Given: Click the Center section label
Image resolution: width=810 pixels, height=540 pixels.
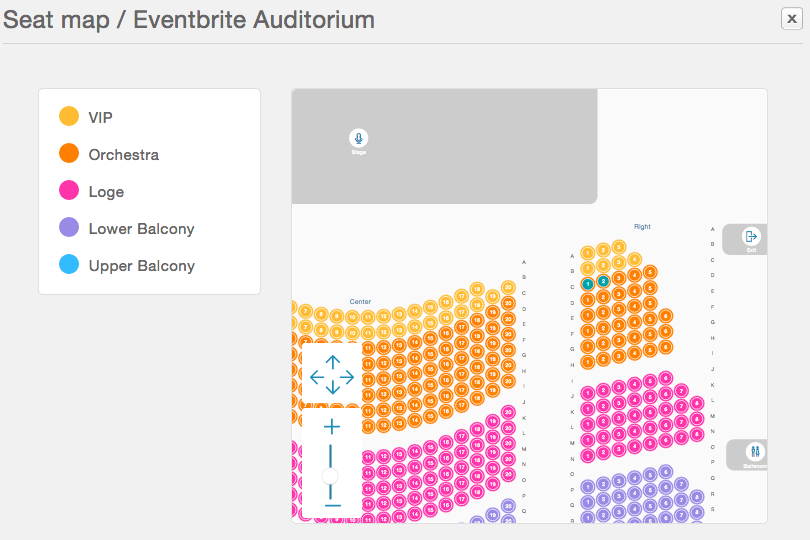Looking at the screenshot, I should tap(360, 301).
